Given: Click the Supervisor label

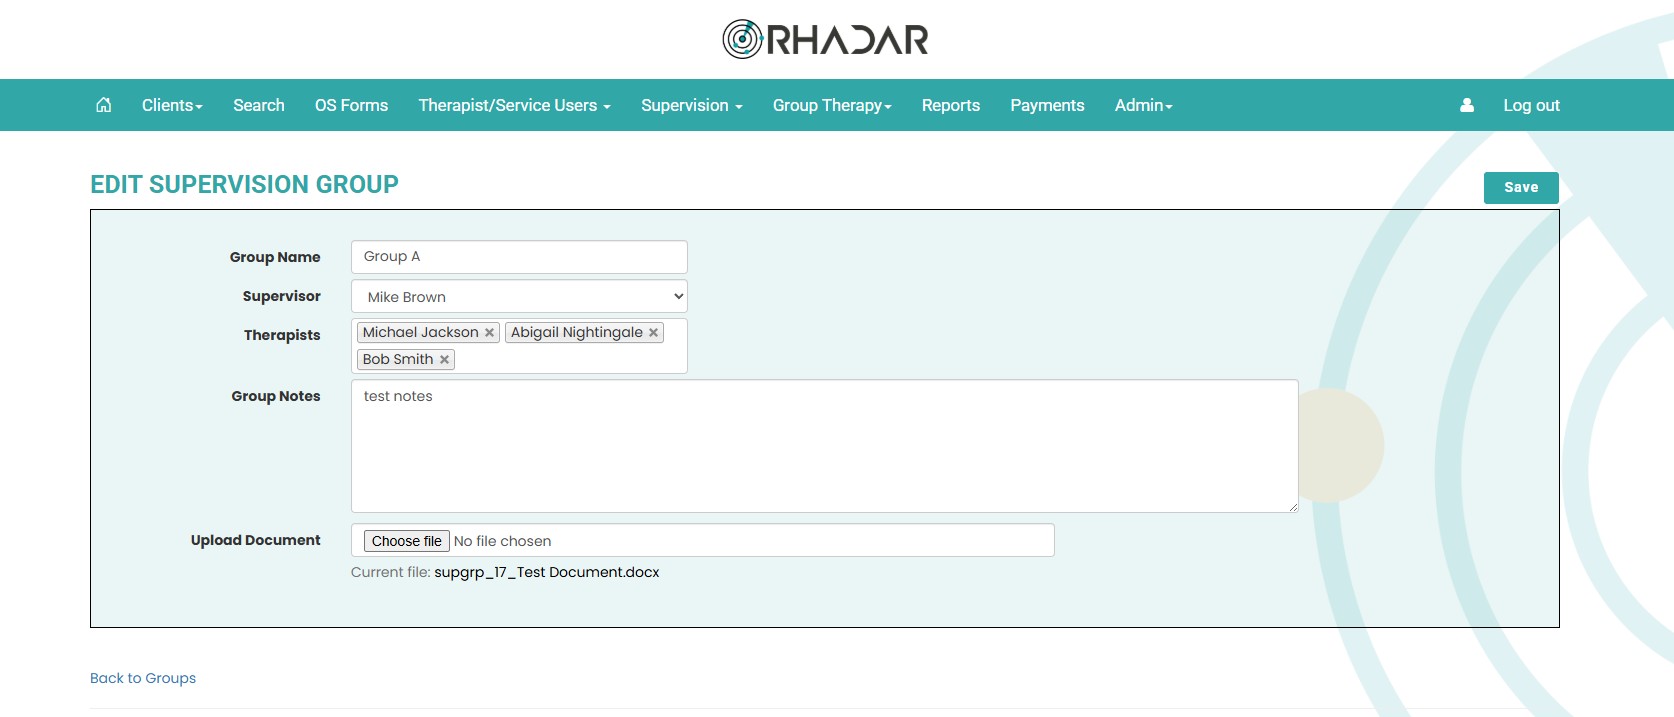Looking at the screenshot, I should pos(282,296).
